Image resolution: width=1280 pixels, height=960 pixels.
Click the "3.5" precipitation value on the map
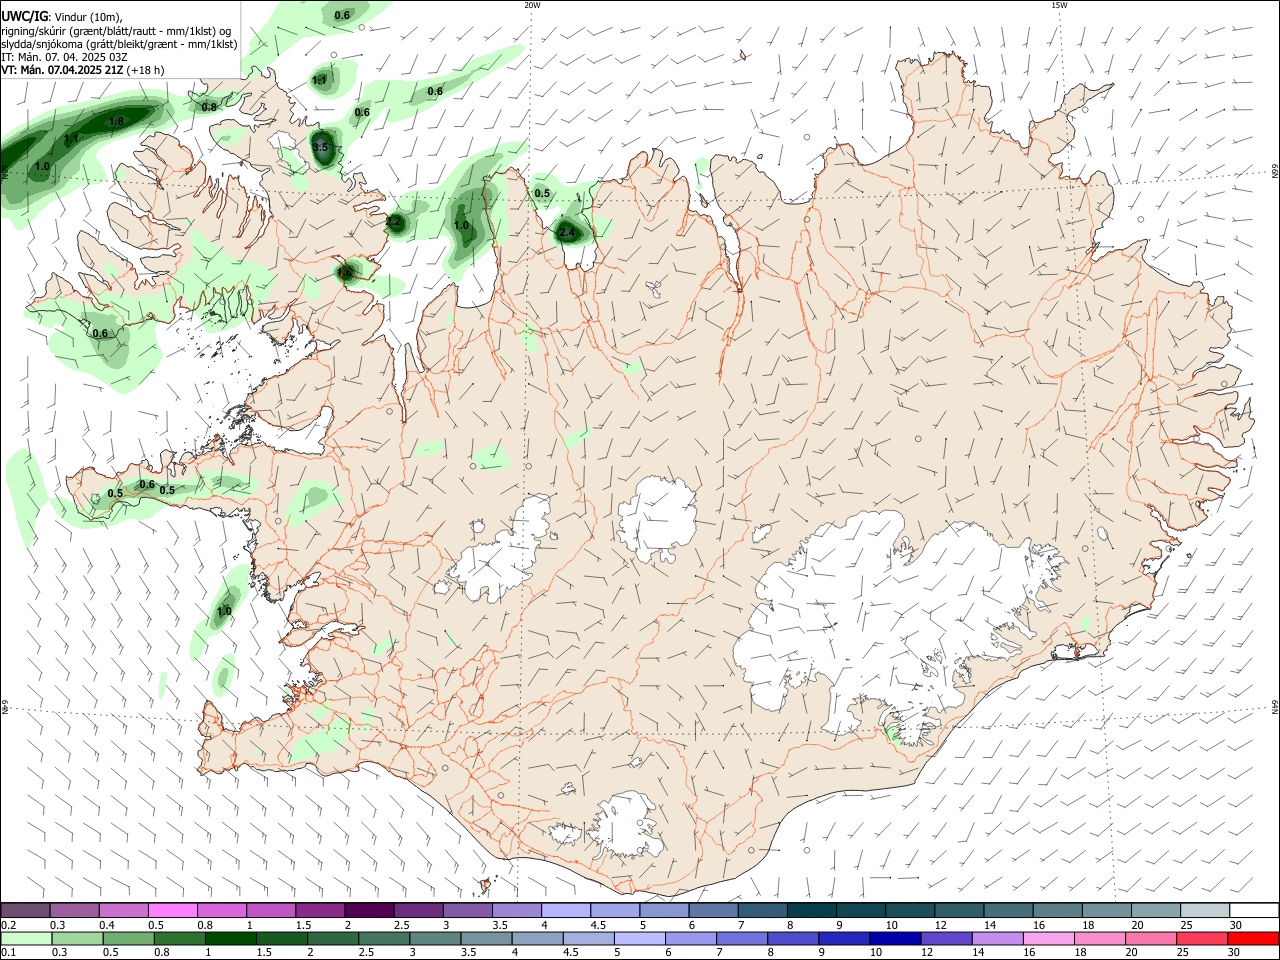click(320, 147)
